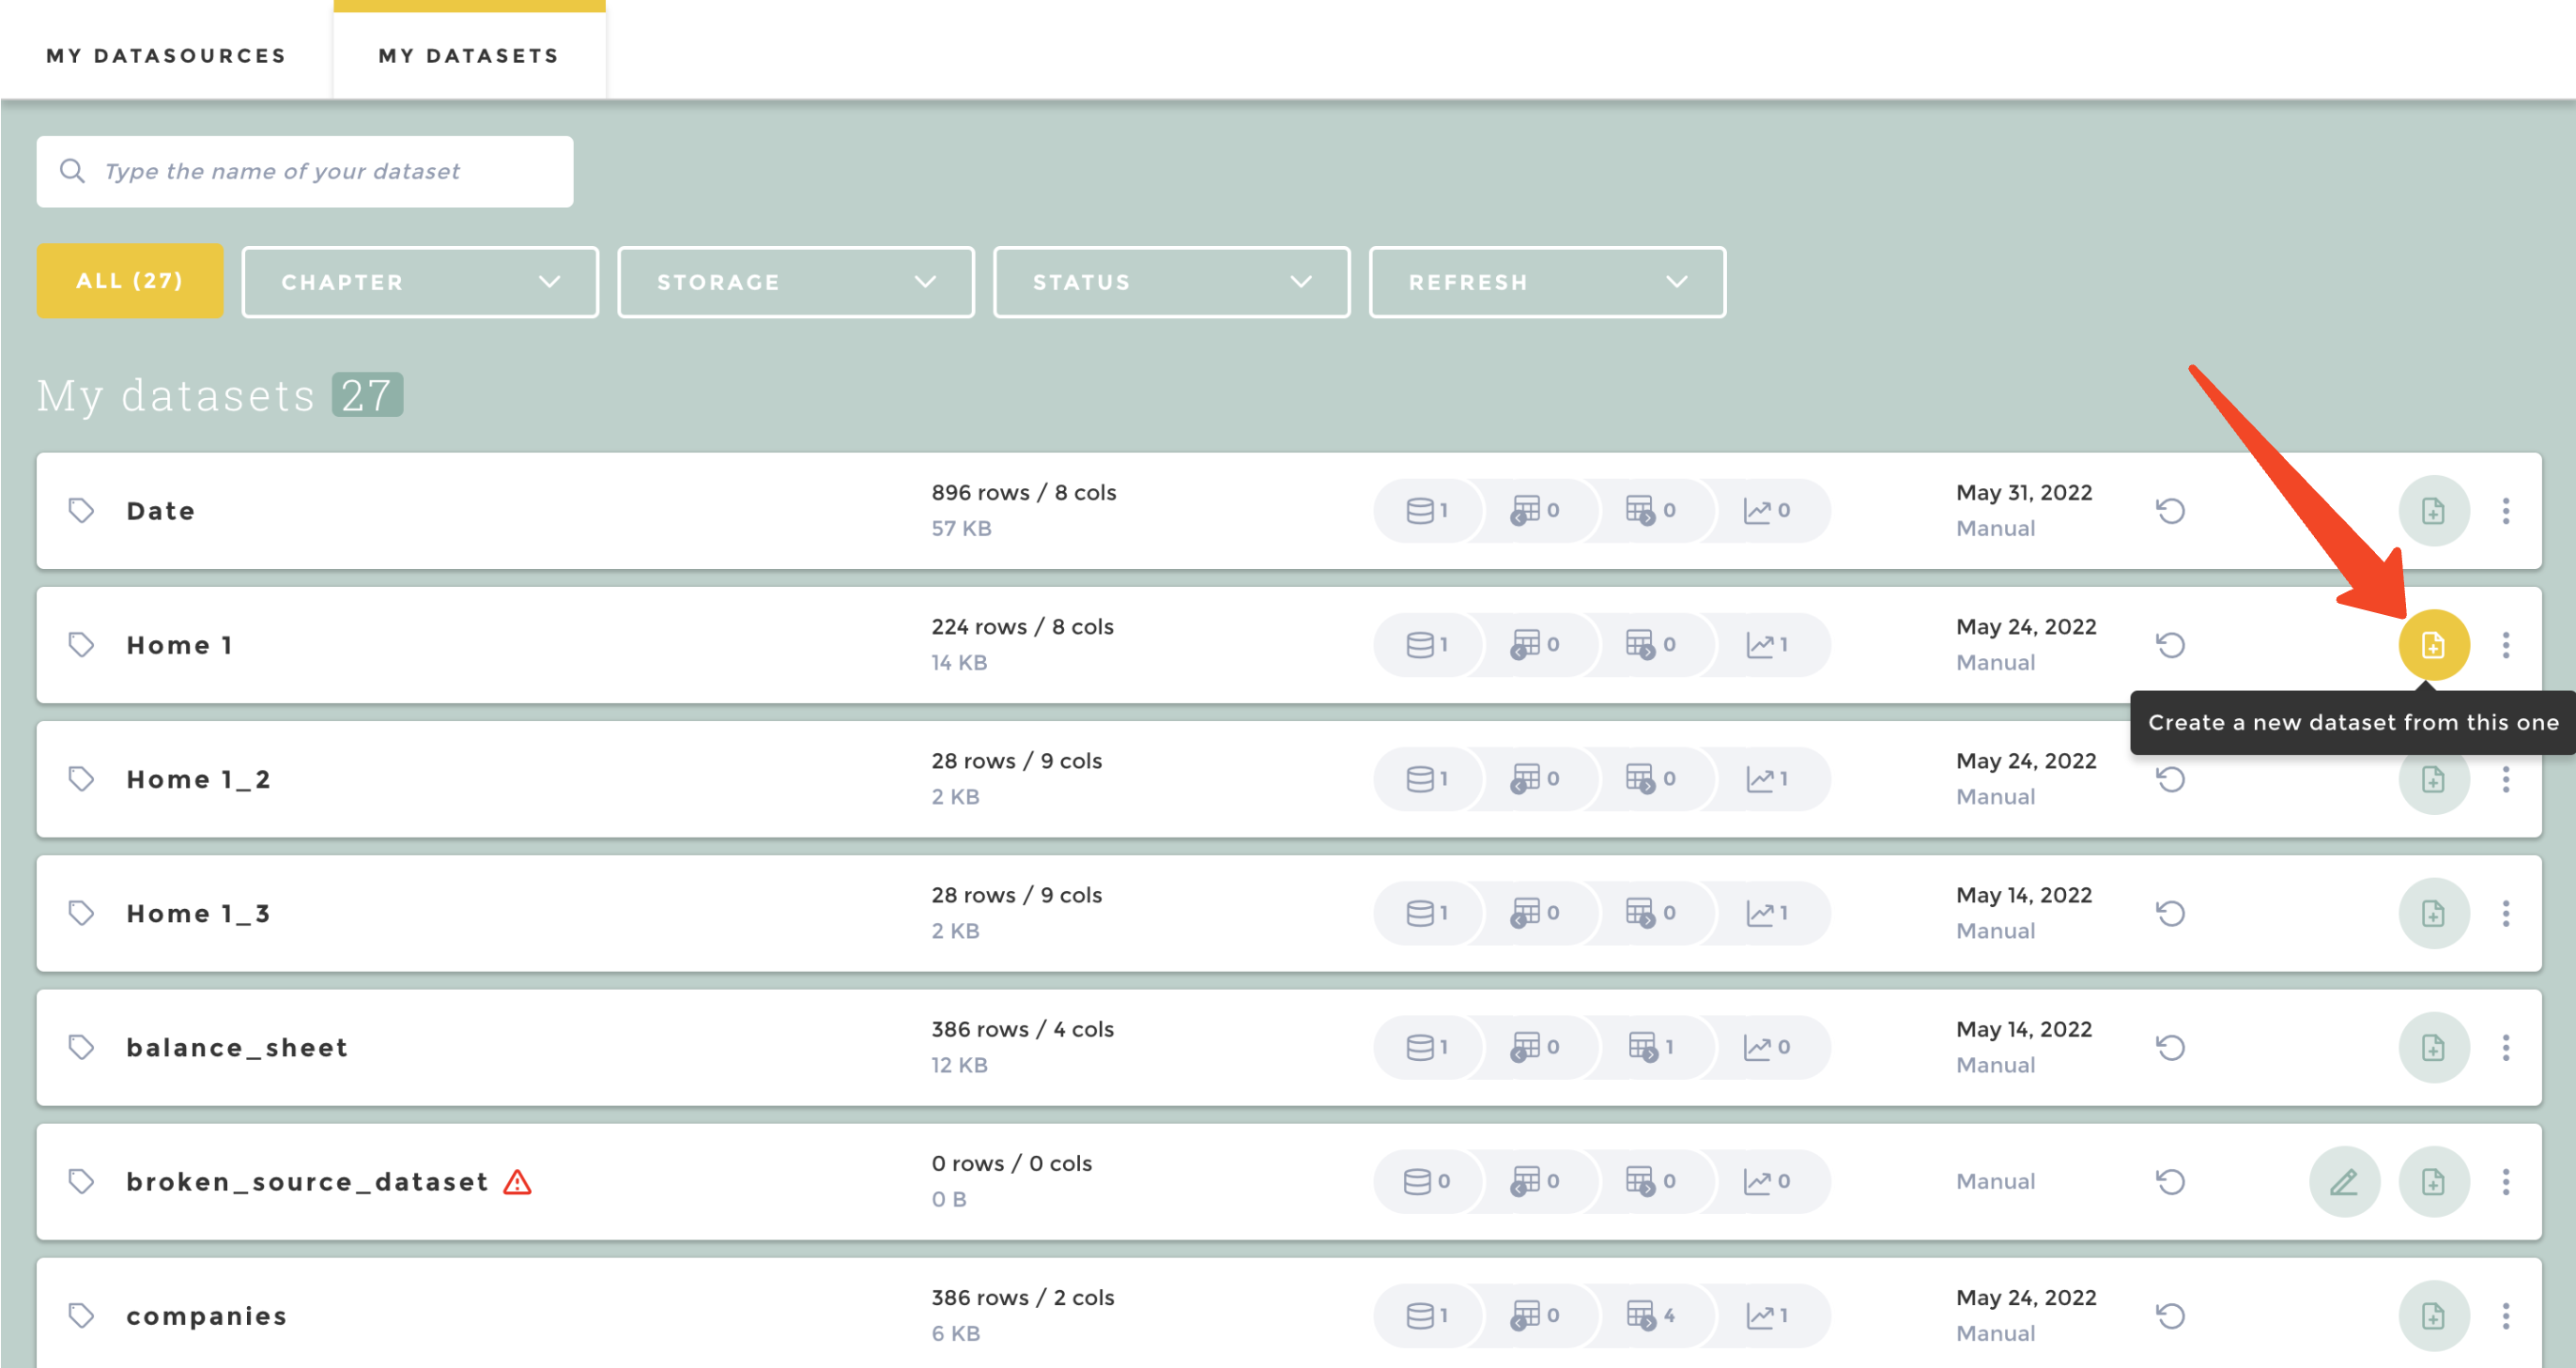The height and width of the screenshot is (1368, 2576).
Task: Create new dataset from balance_sheet
Action: (x=2433, y=1047)
